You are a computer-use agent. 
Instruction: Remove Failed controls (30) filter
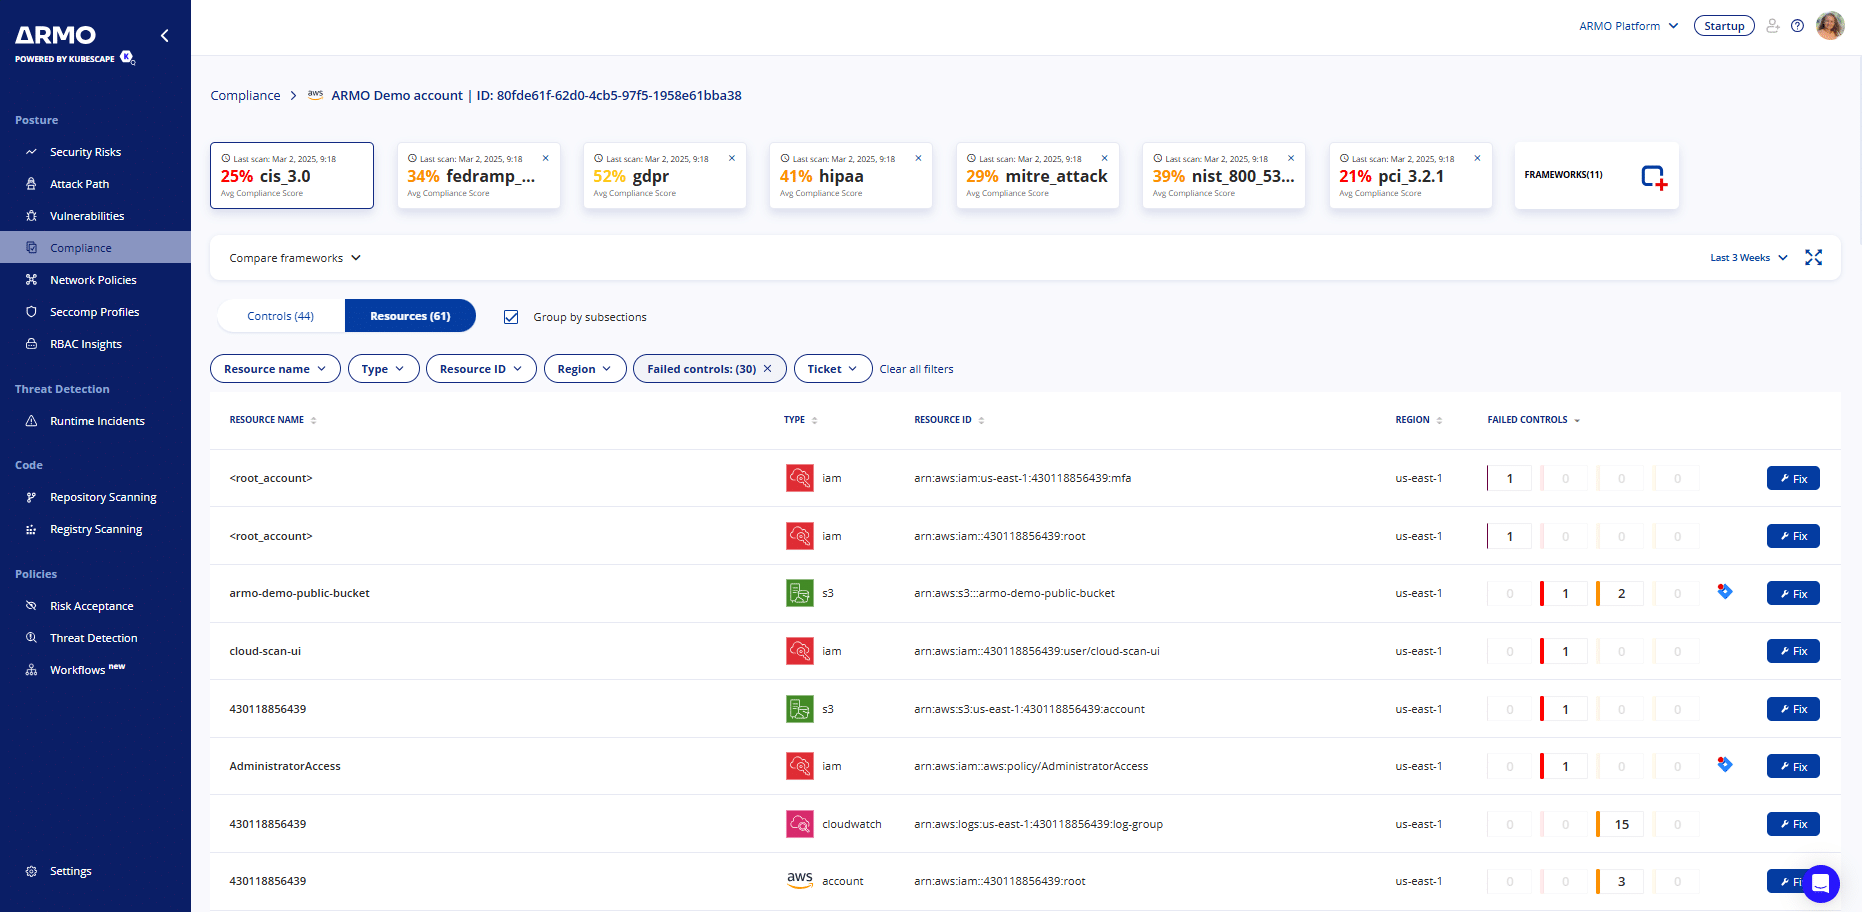pos(768,369)
